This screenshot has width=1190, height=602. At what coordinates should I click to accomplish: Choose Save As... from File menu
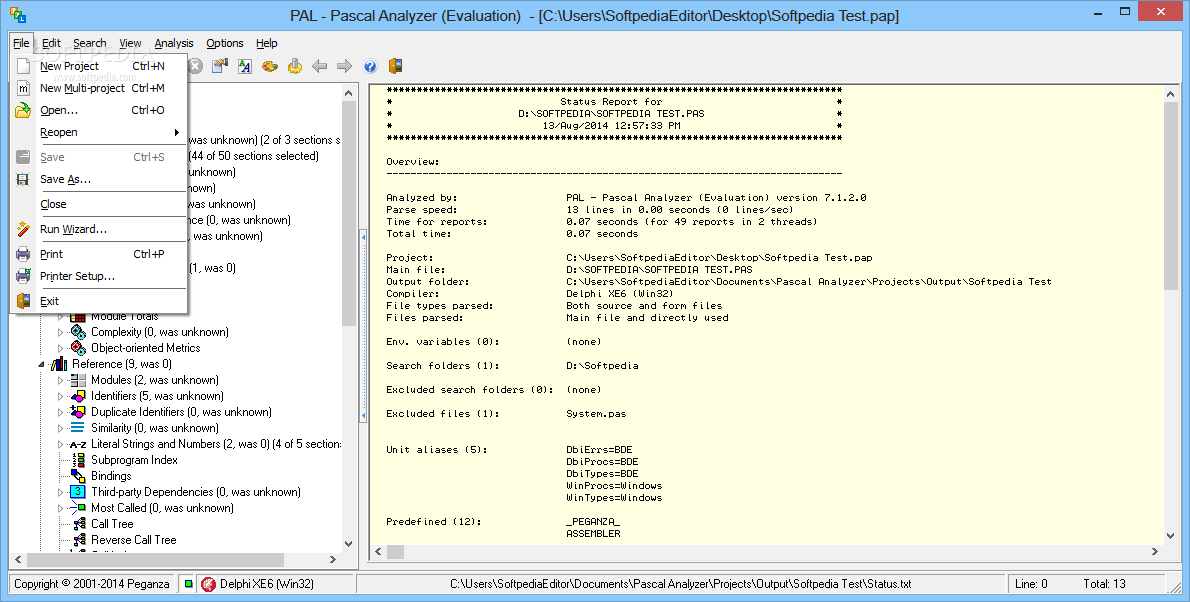(x=99, y=179)
